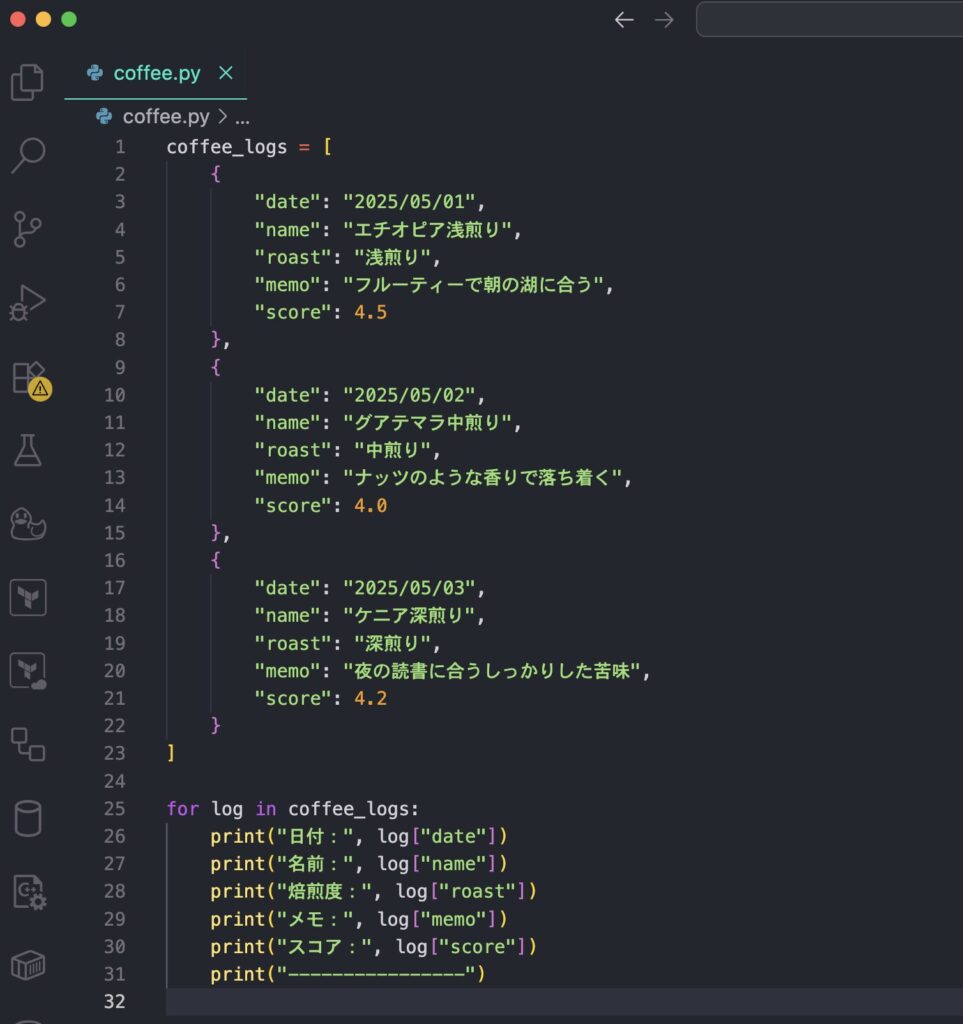Open Extensions view with warning badge
The width and height of the screenshot is (963, 1024).
(28, 378)
